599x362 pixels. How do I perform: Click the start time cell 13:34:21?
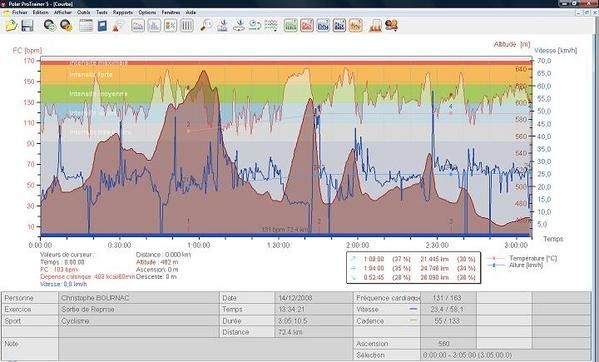[314, 309]
